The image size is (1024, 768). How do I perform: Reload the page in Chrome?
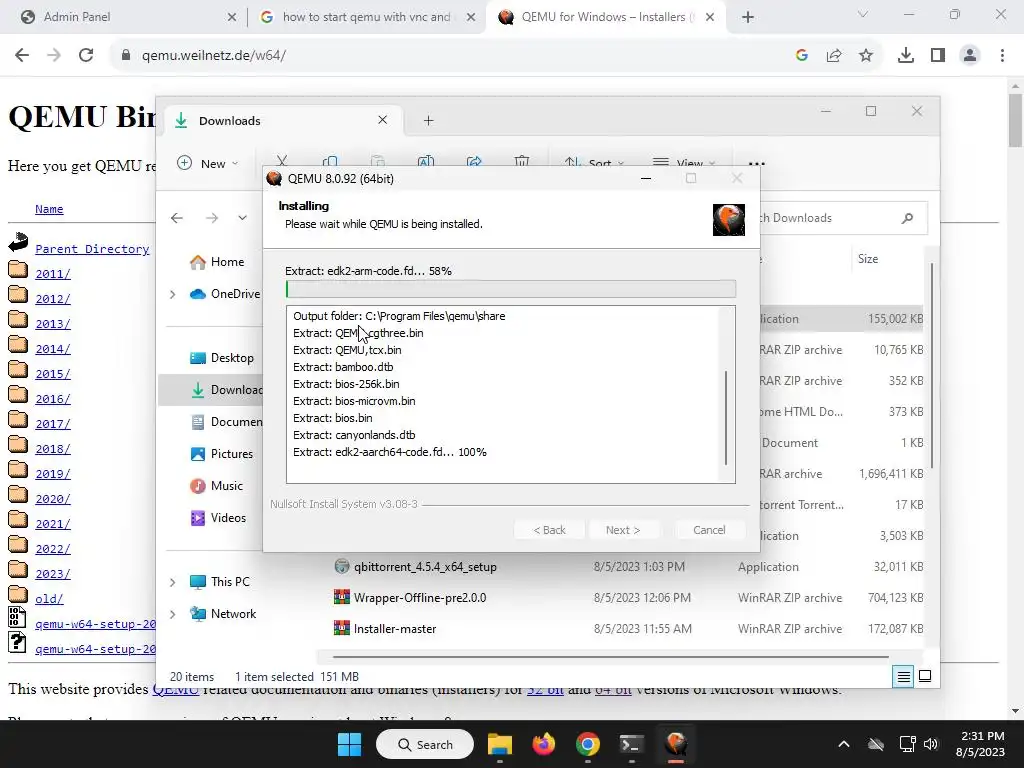coord(86,56)
